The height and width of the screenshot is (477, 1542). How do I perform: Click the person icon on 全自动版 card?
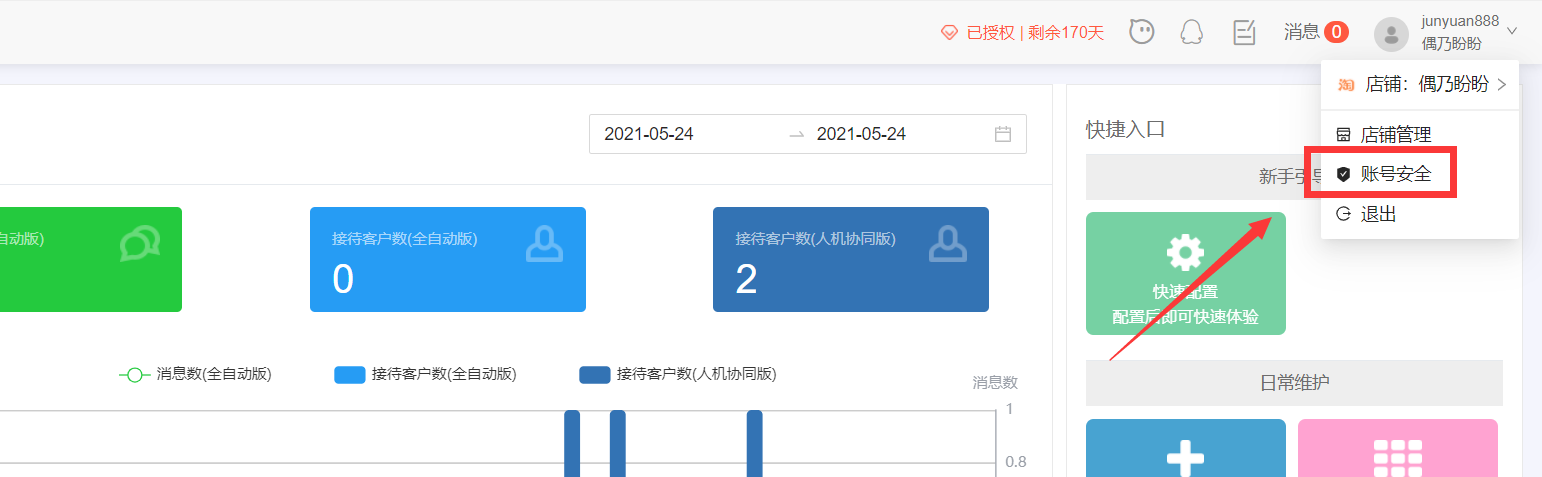(544, 244)
